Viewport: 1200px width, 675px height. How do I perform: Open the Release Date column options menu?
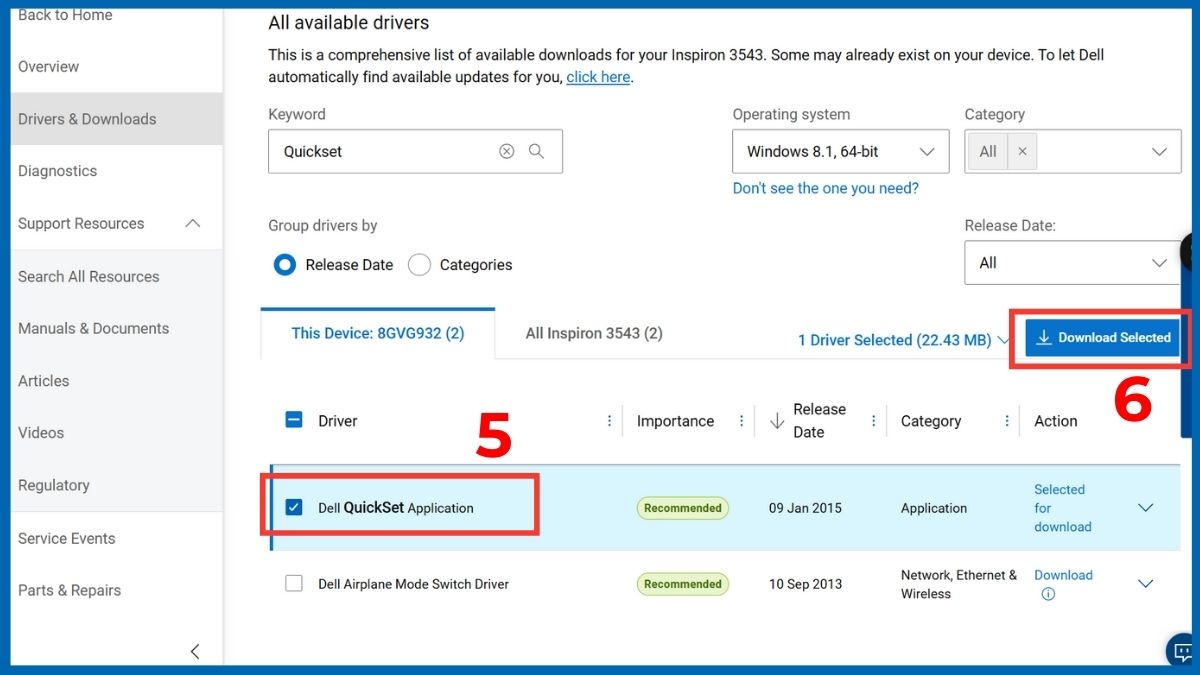[x=873, y=421]
